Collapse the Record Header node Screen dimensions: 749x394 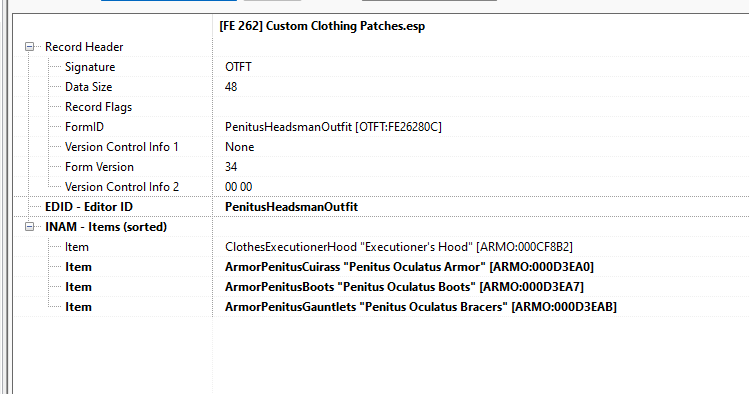click(30, 47)
